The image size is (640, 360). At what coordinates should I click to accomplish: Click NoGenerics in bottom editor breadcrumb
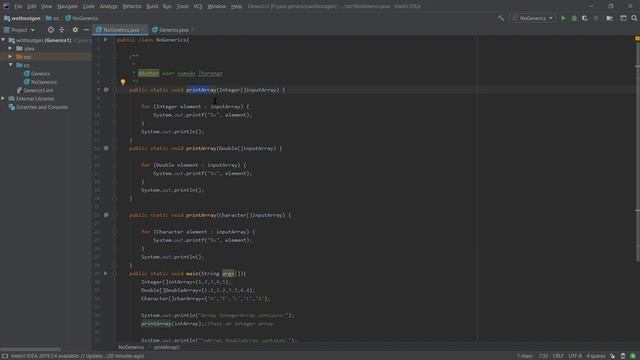[x=131, y=347]
